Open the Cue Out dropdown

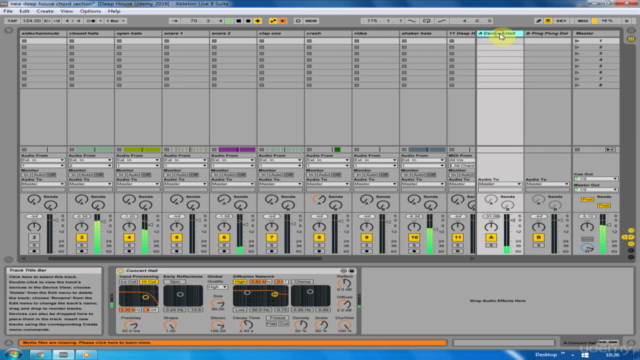pyautogui.click(x=596, y=179)
